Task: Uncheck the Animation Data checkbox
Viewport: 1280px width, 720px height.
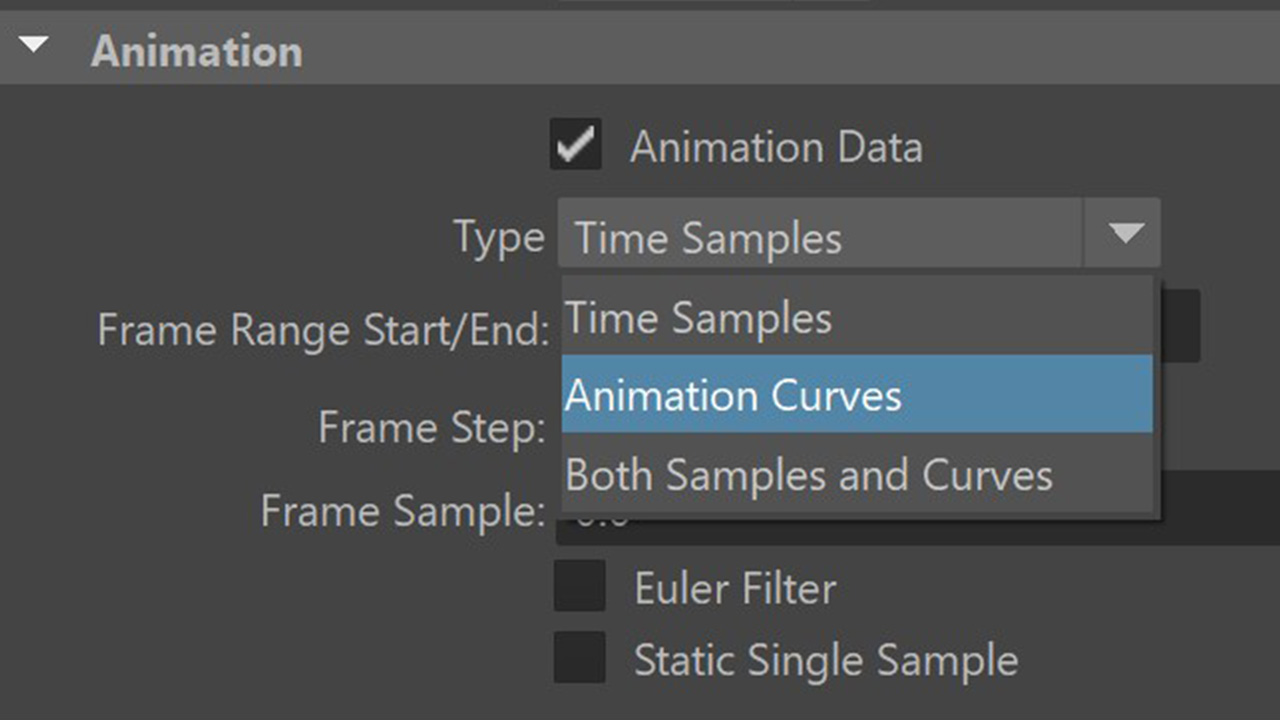Action: [576, 144]
